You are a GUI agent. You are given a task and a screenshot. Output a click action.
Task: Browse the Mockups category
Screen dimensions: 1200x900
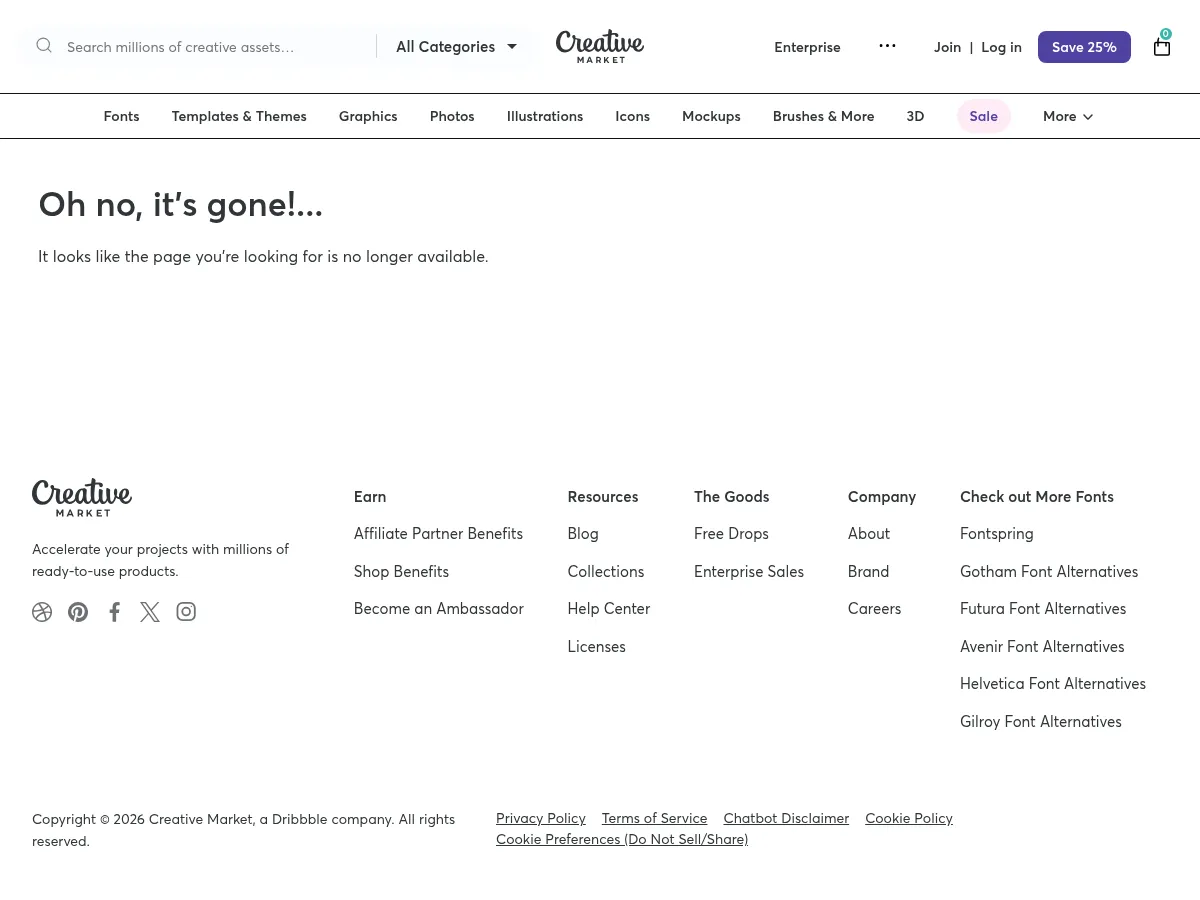[x=711, y=116]
